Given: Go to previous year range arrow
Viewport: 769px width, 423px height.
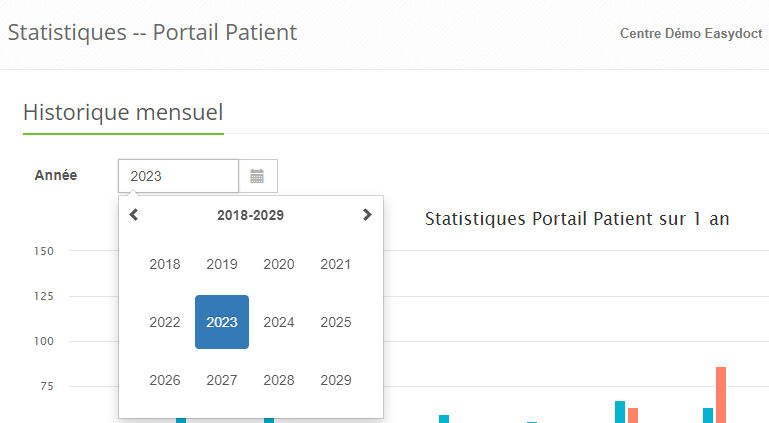Looking at the screenshot, I should (134, 214).
